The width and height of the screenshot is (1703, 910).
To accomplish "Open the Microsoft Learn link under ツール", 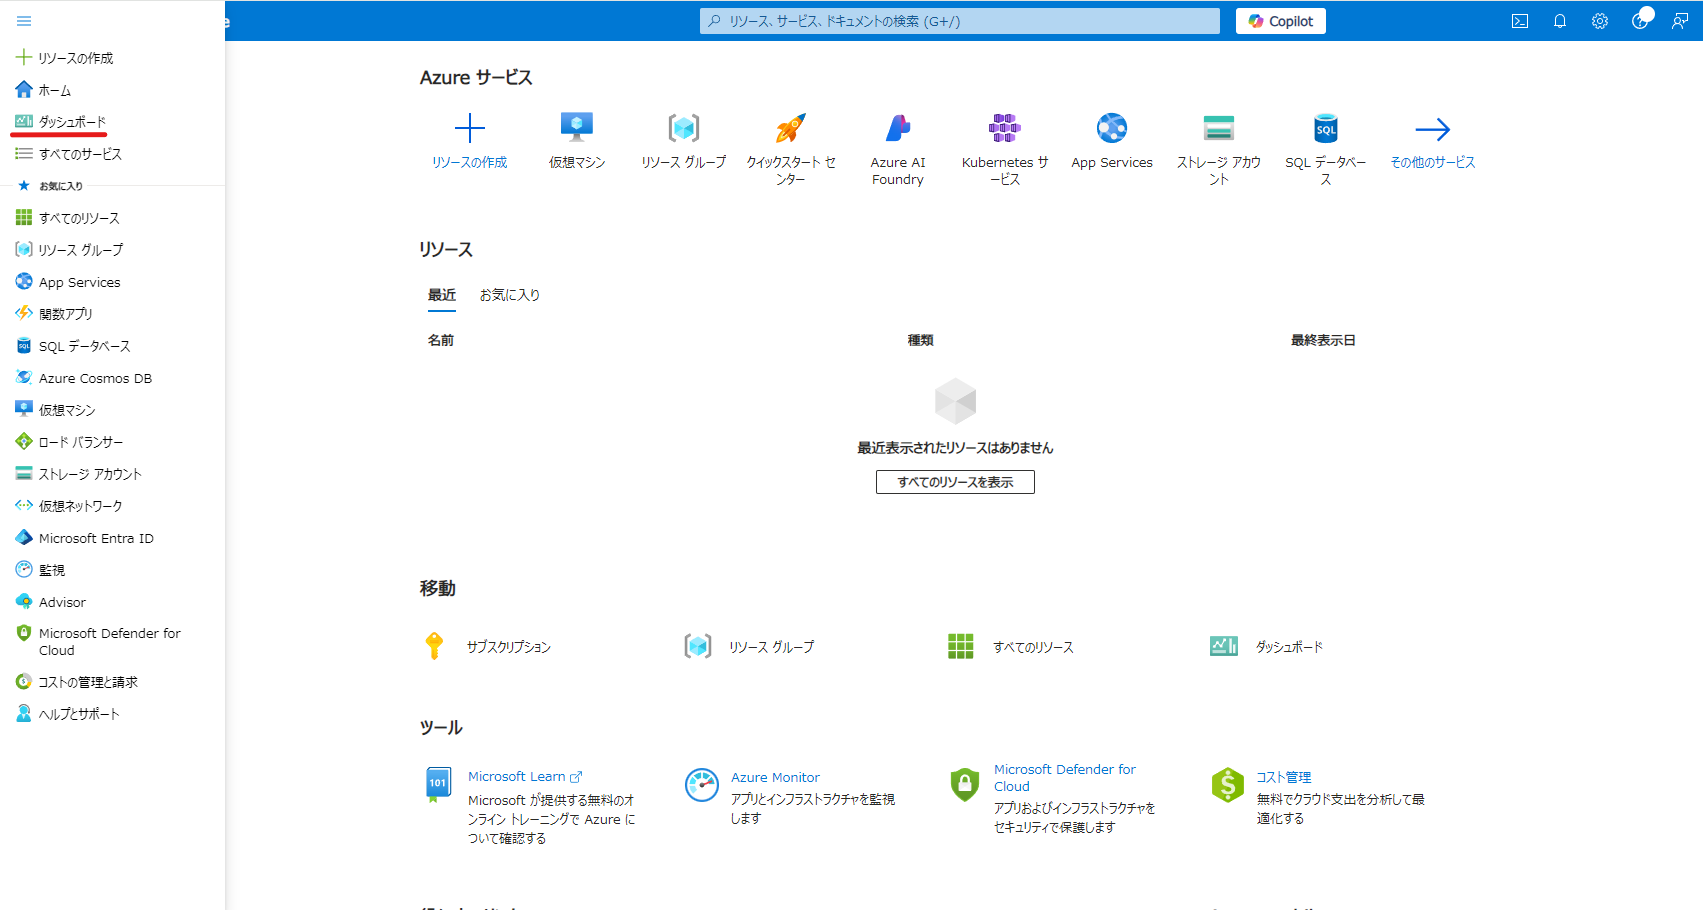I will 525,776.
